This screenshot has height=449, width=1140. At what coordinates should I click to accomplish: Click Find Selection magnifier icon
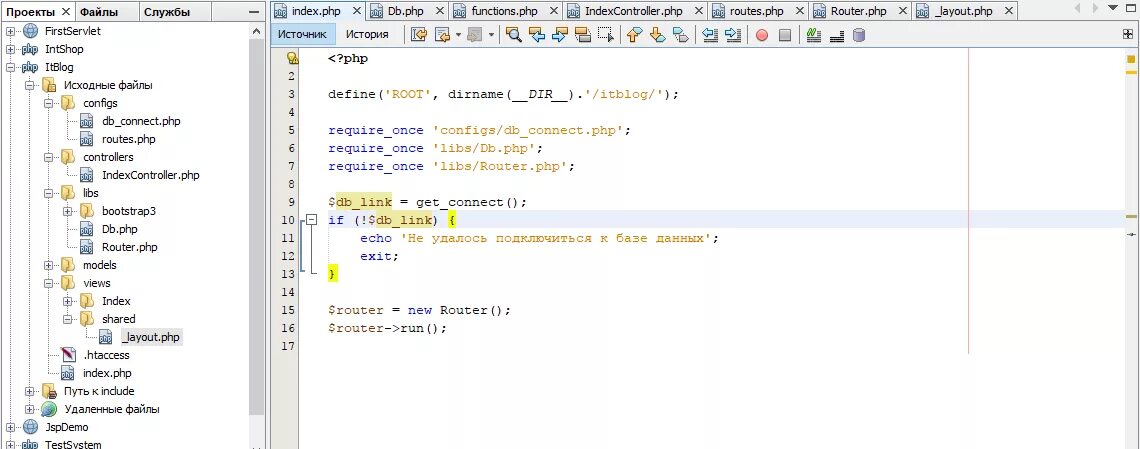click(x=514, y=34)
